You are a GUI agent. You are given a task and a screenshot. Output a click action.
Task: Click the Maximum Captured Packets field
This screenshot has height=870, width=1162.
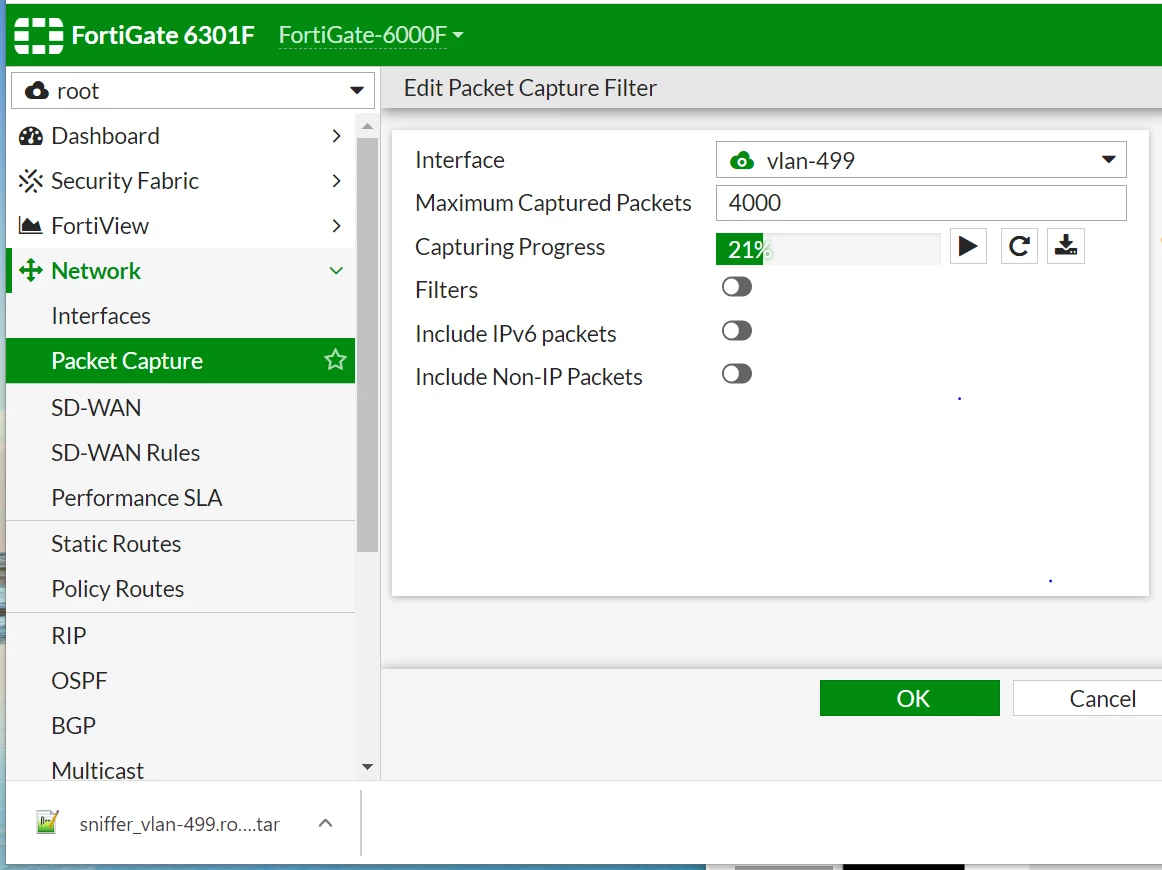click(x=920, y=203)
